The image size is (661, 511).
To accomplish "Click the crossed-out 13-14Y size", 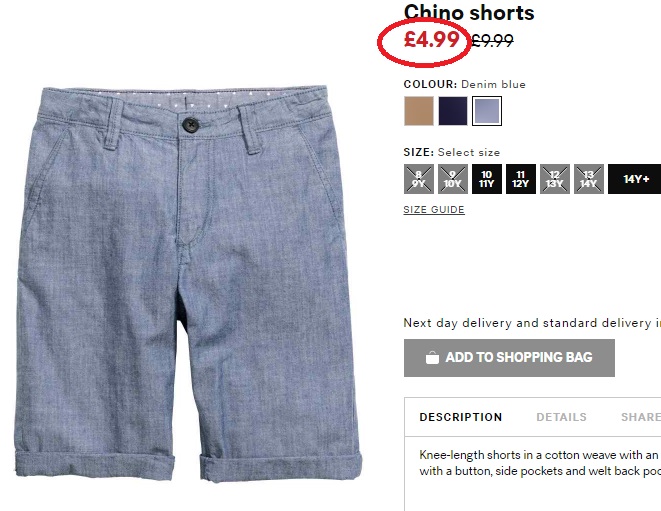I will point(589,179).
